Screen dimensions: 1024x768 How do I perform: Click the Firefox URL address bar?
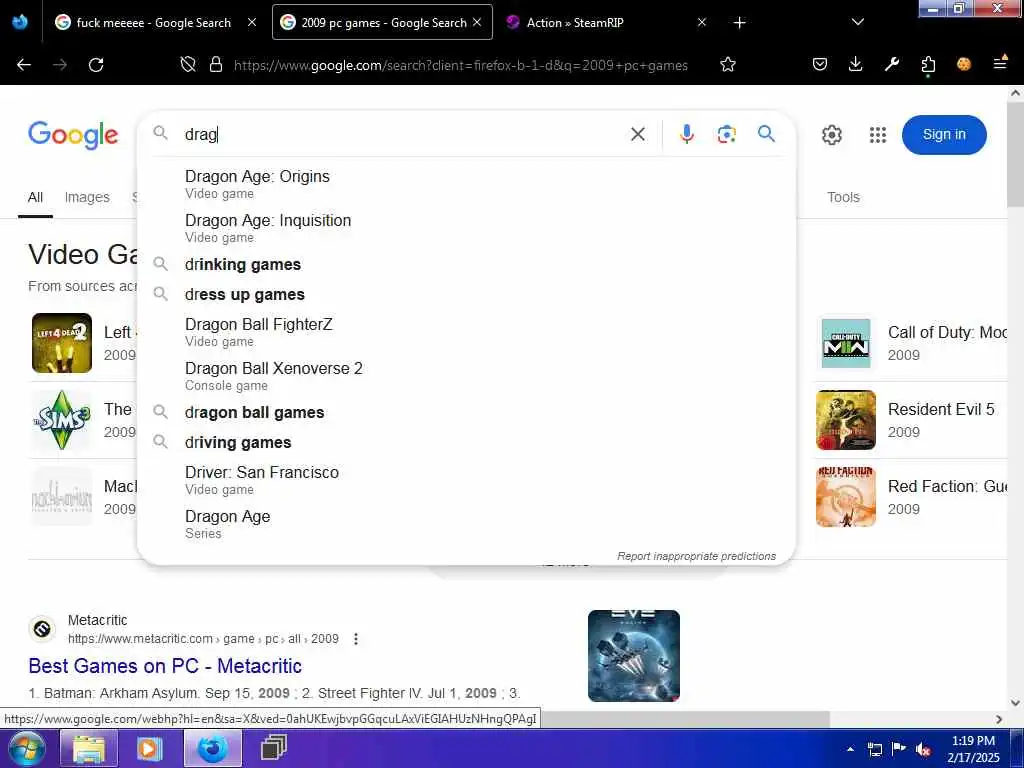tap(460, 65)
